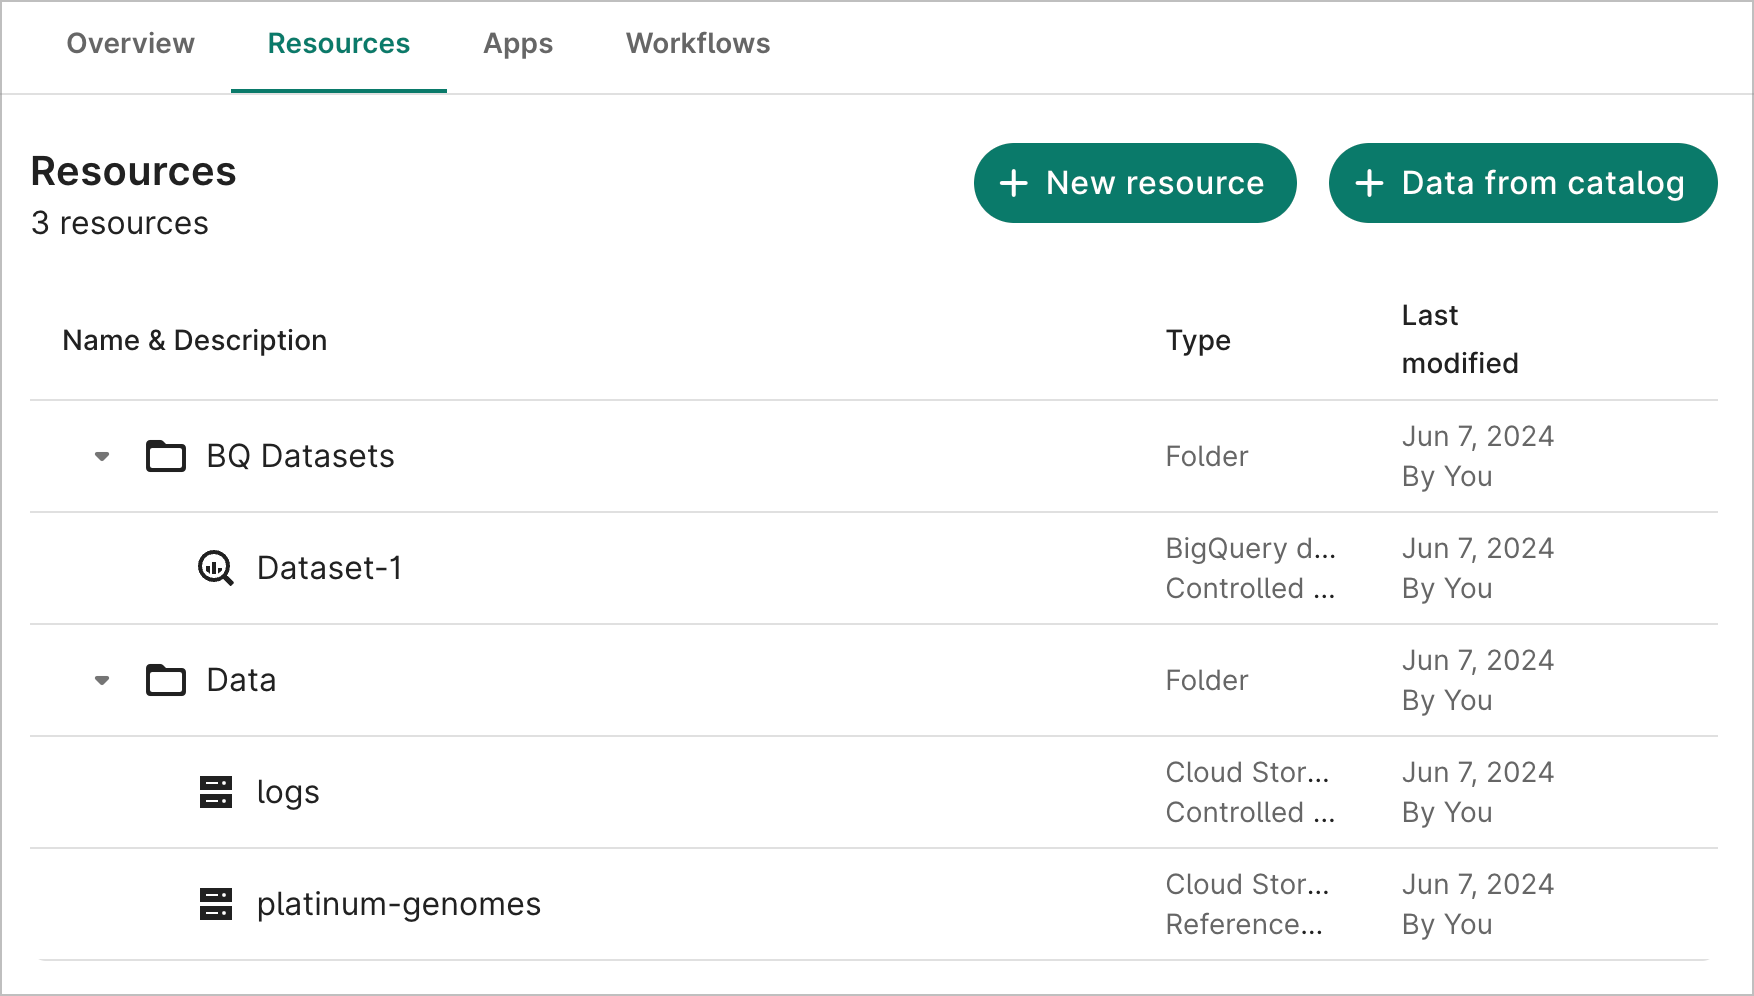
Task: Click the BQ Datasets folder icon
Action: [x=166, y=456]
